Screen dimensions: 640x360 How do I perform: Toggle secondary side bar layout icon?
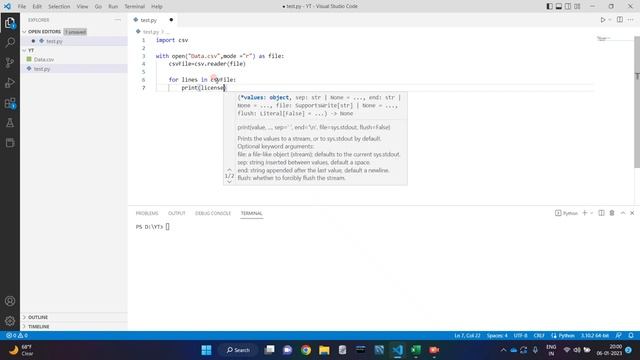click(568, 7)
